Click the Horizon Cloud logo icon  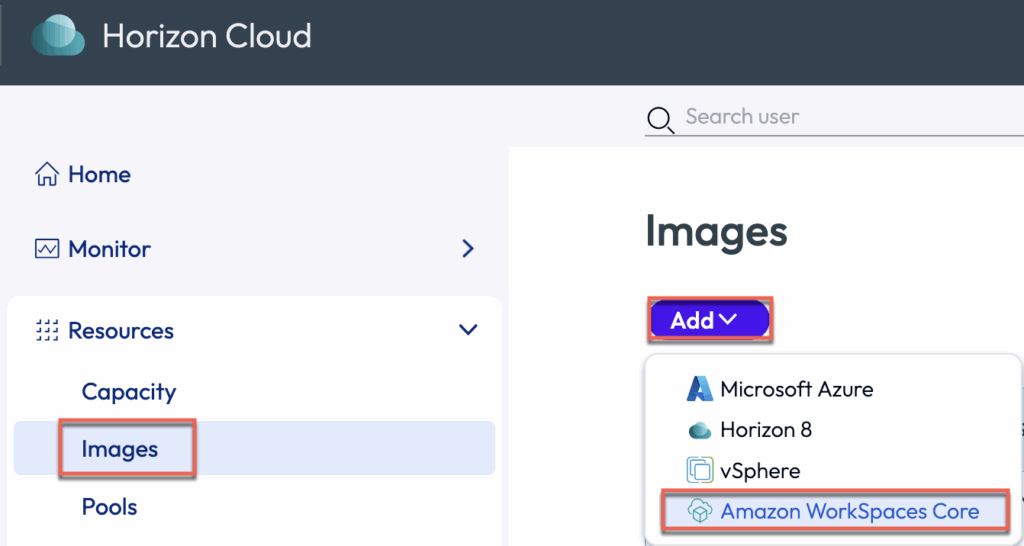[x=58, y=36]
